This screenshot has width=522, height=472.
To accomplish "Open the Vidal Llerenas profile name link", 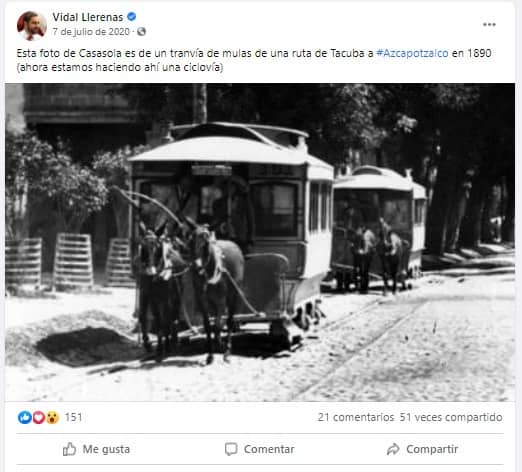I will 88,17.
